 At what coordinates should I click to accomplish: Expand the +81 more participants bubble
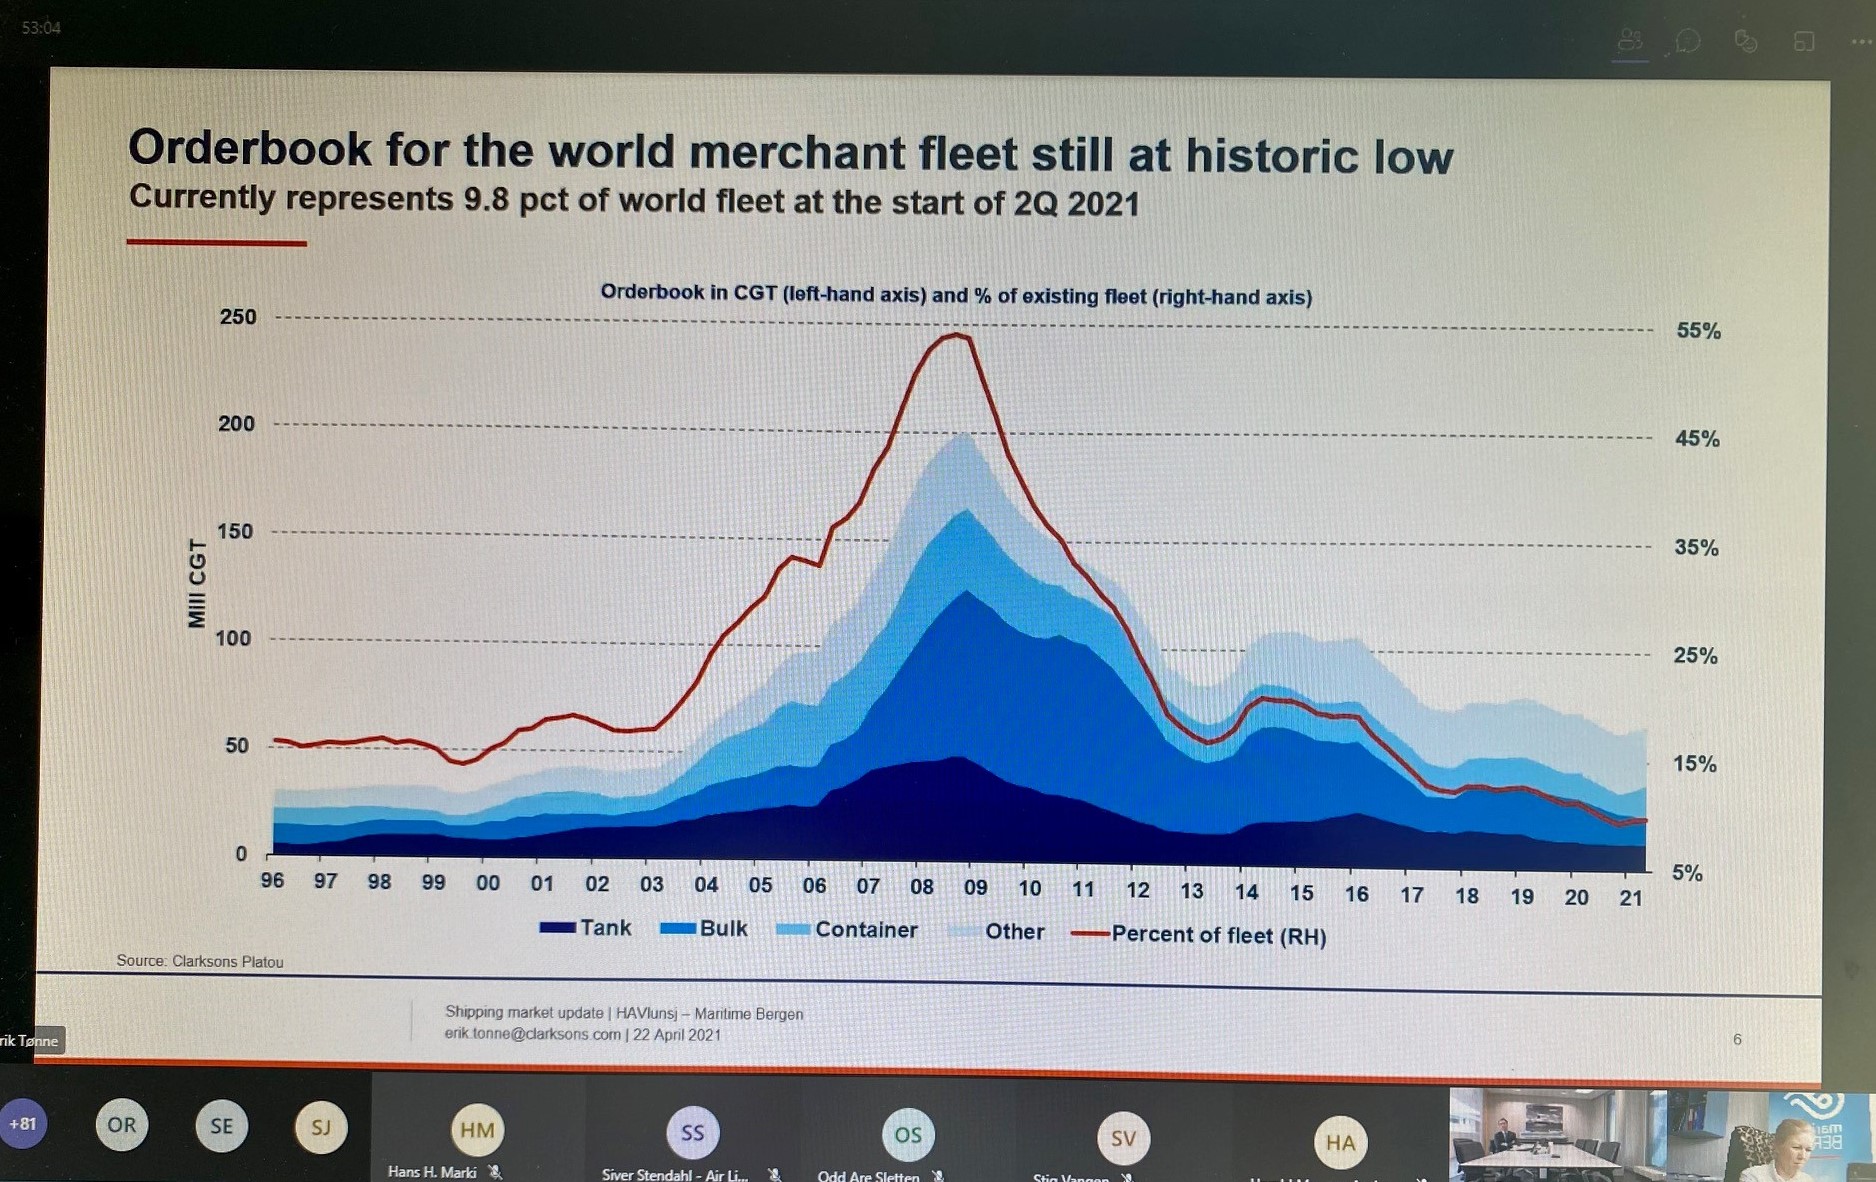[22, 1123]
